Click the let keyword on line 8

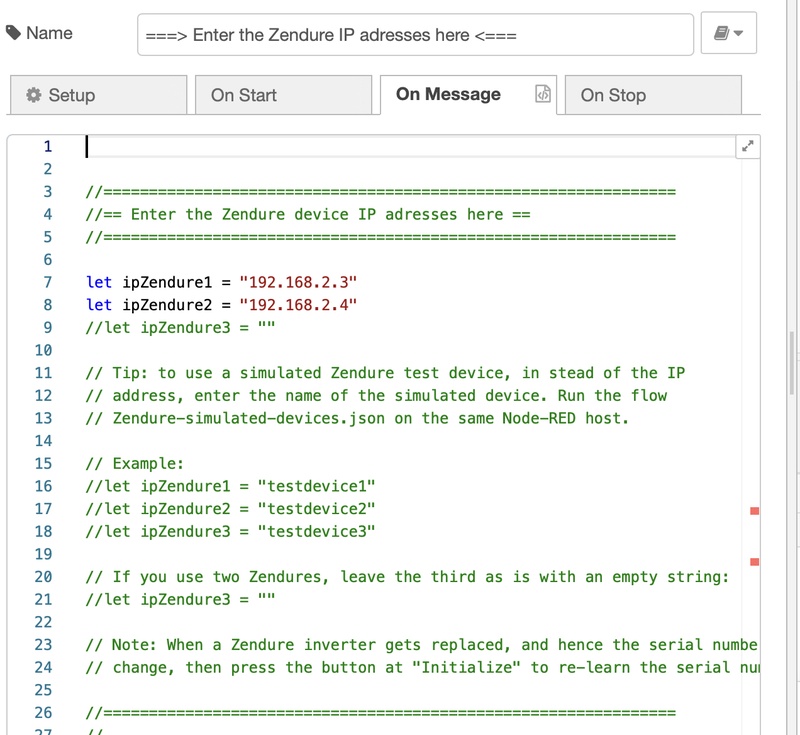point(99,305)
